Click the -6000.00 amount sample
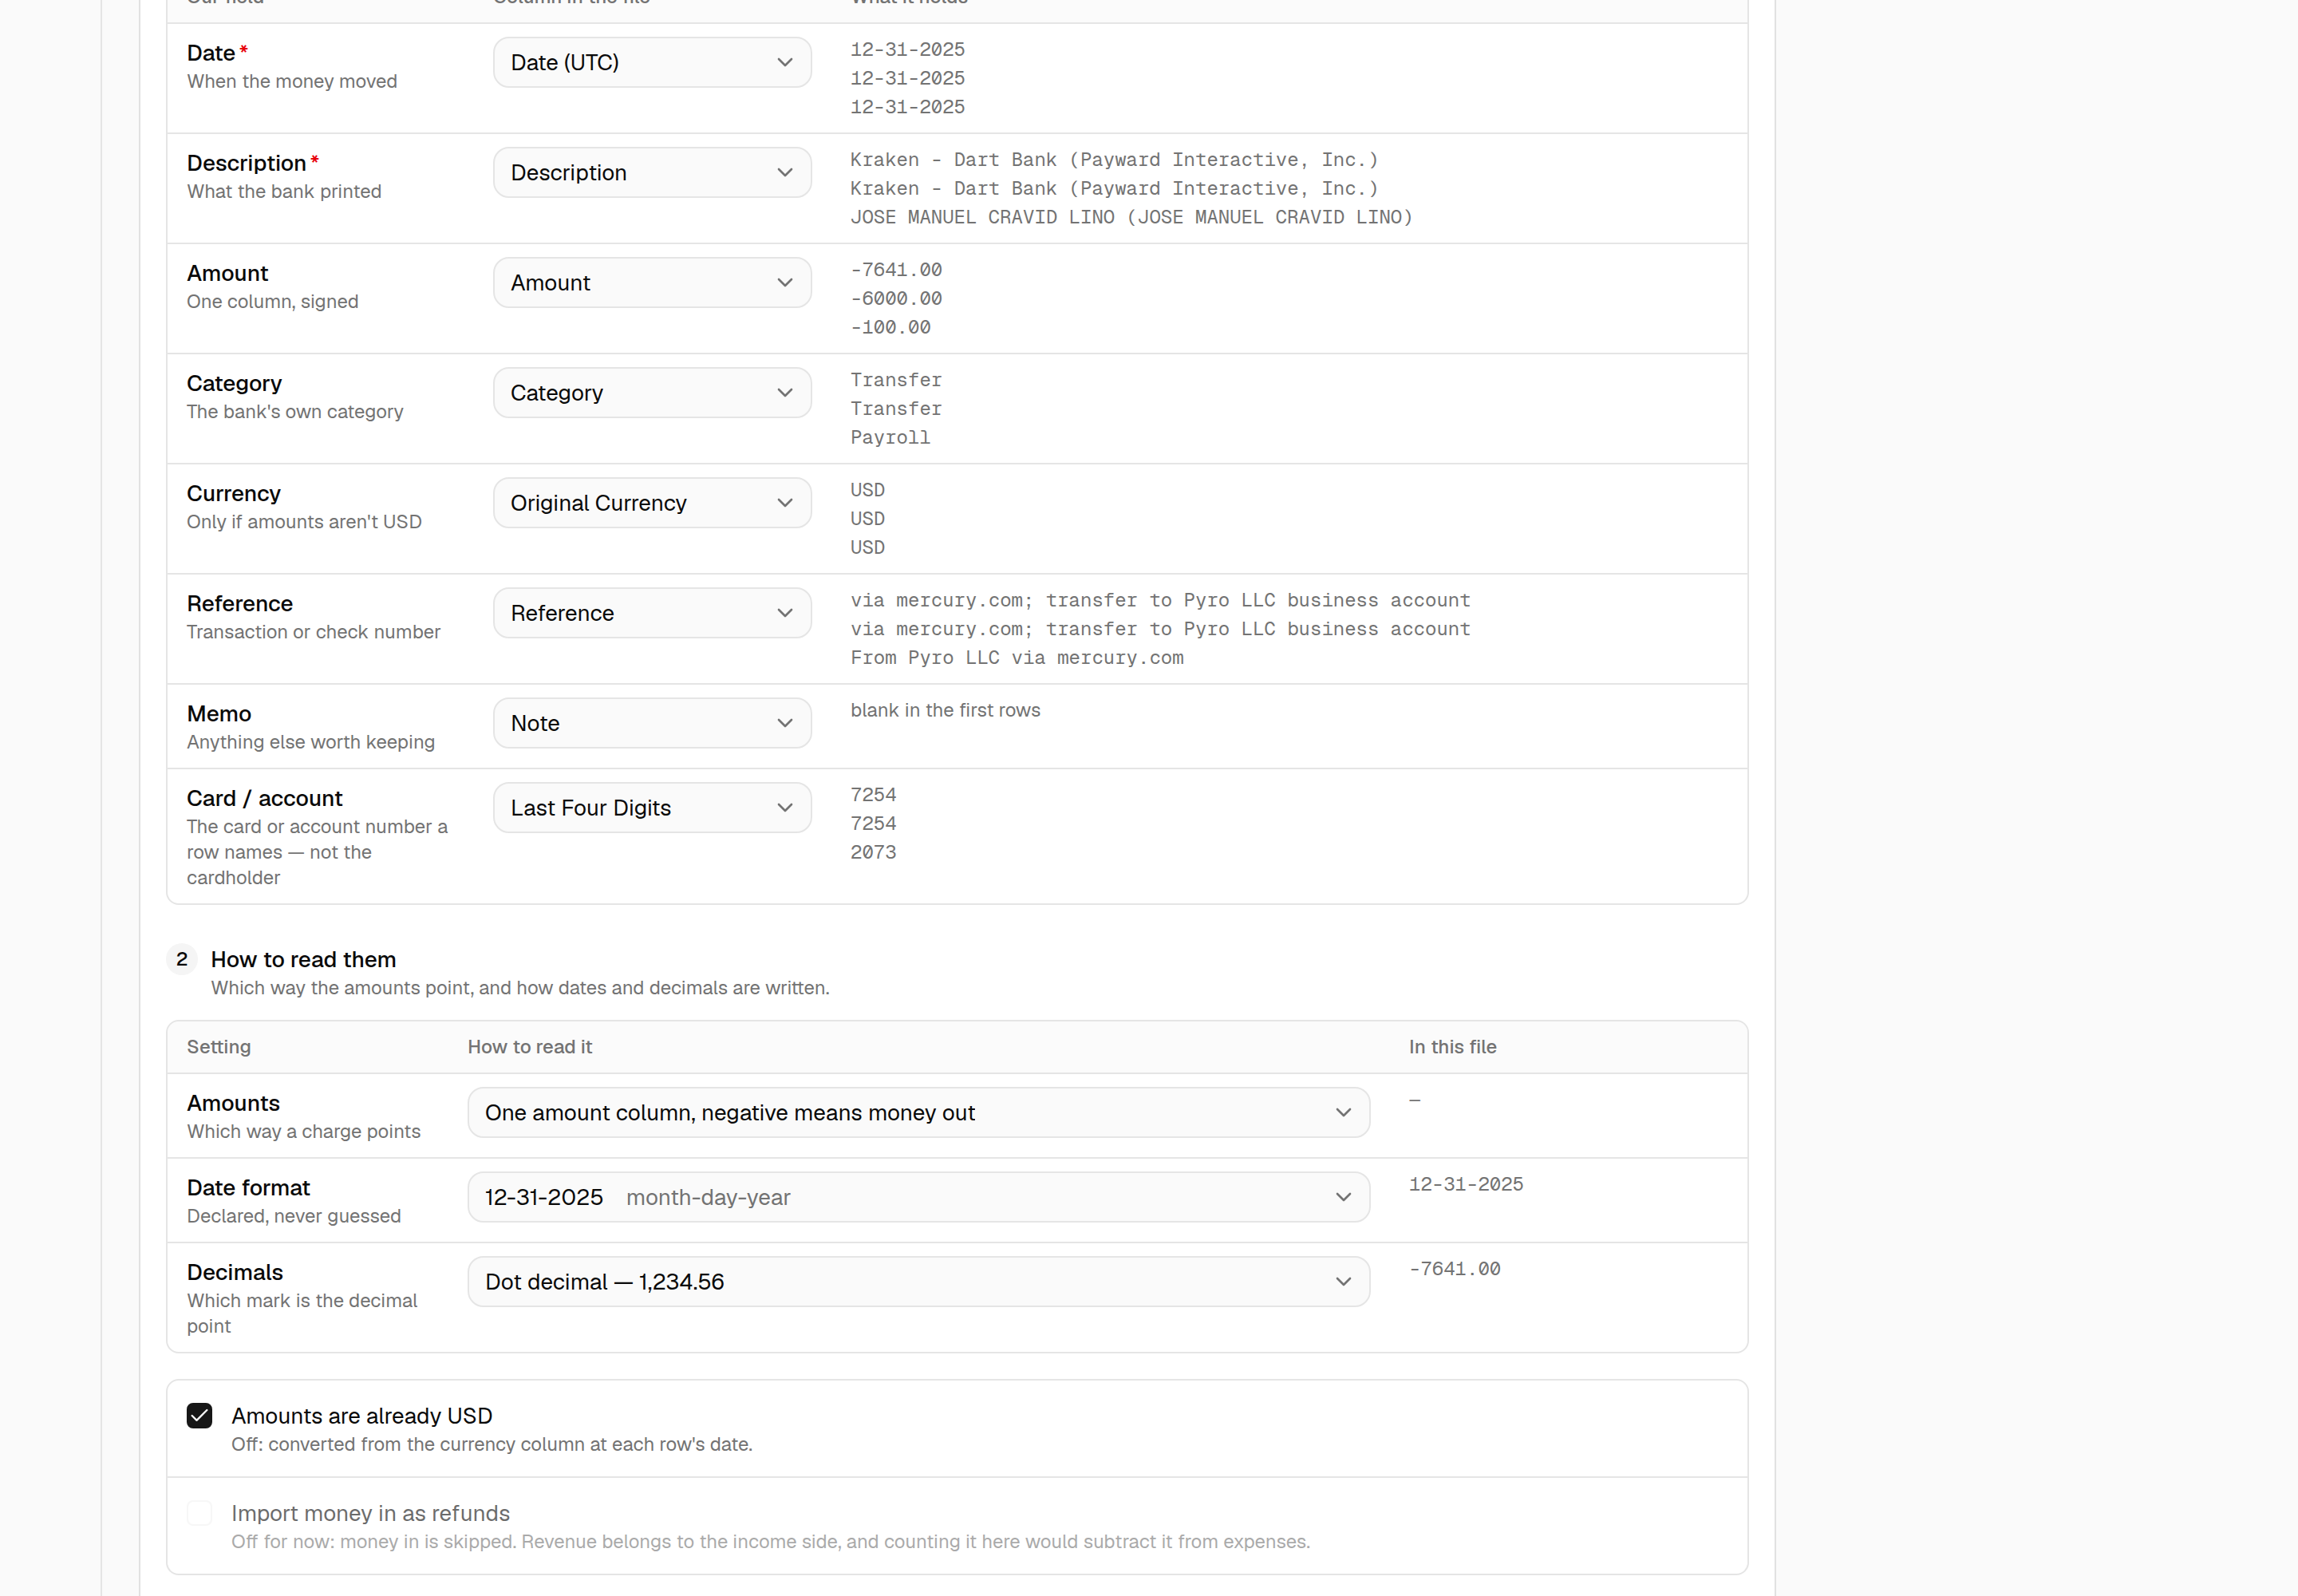2298x1596 pixels. tap(896, 298)
